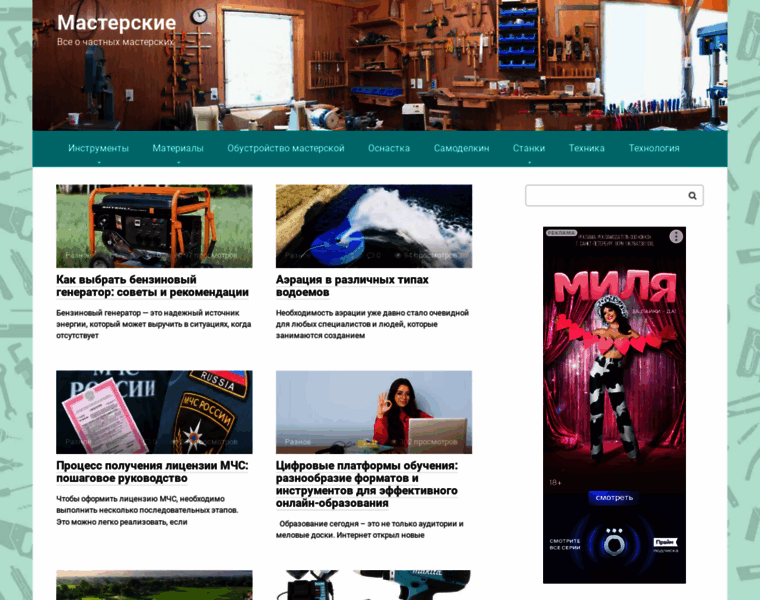Go to the Технология section
Image resolution: width=760 pixels, height=600 pixels.
click(654, 148)
